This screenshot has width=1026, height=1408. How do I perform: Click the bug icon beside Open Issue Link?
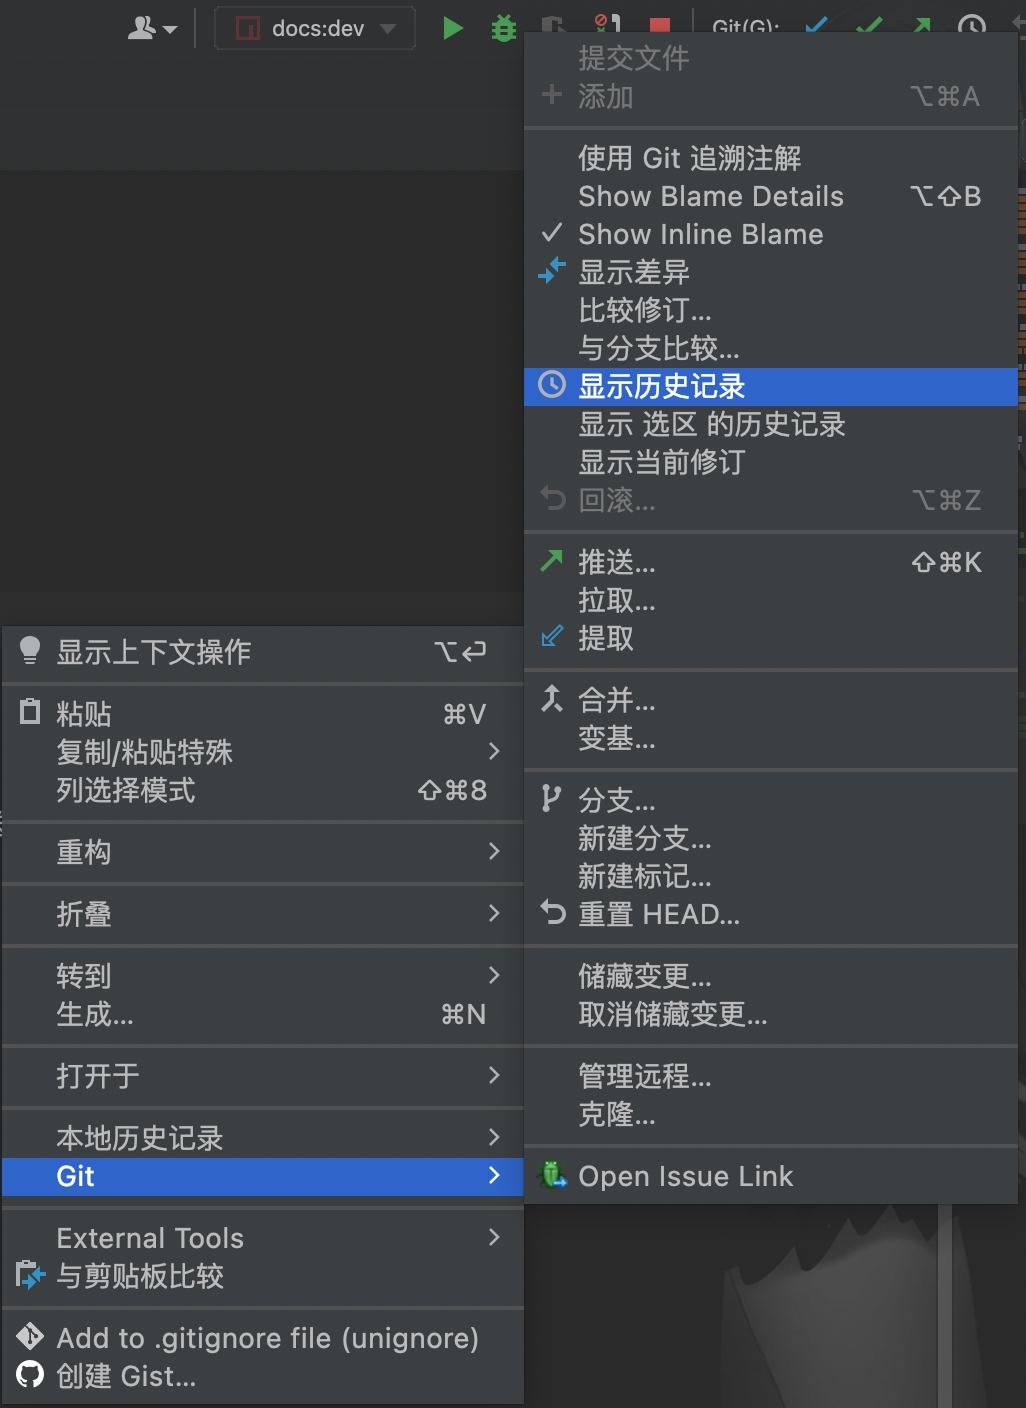point(552,1175)
